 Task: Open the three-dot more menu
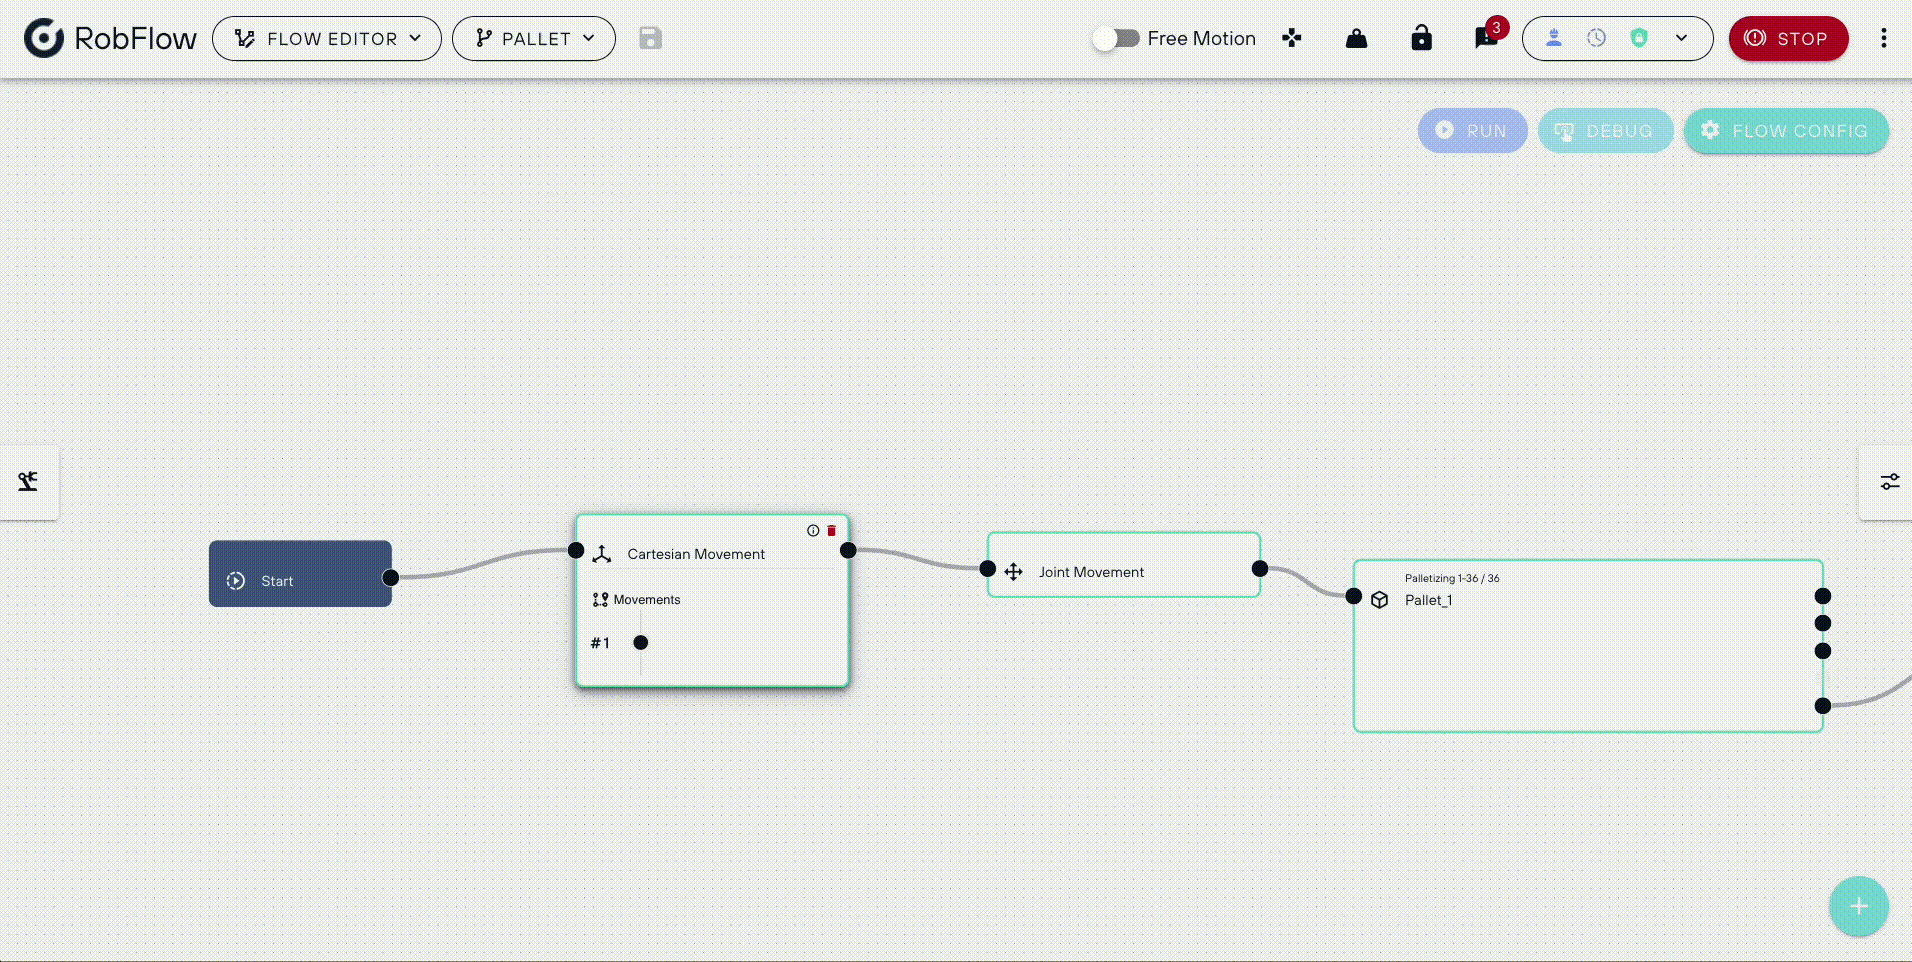[x=1884, y=38]
